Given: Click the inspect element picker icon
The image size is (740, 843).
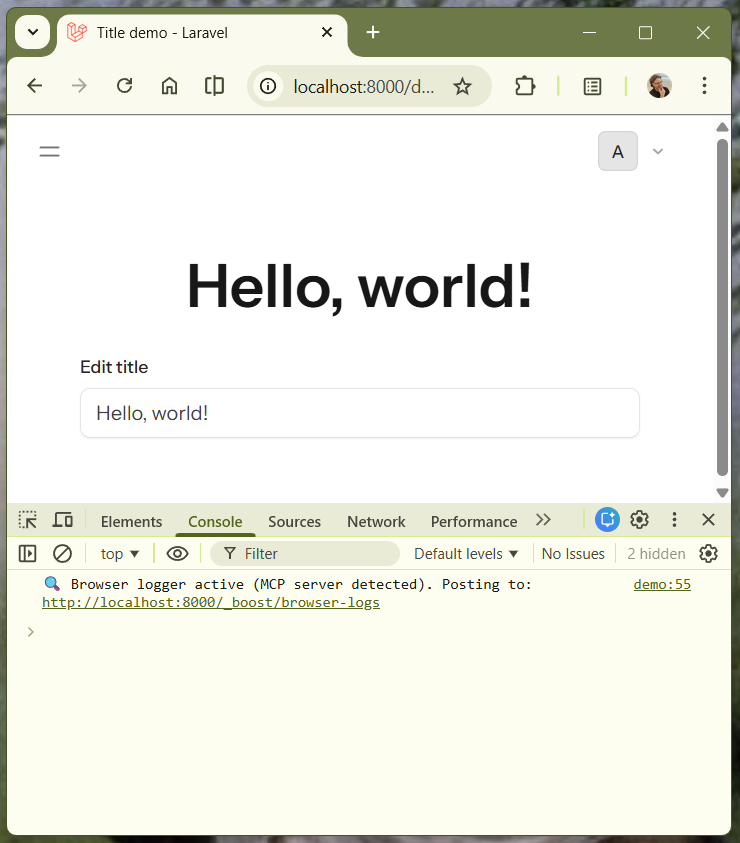Looking at the screenshot, I should (x=28, y=520).
